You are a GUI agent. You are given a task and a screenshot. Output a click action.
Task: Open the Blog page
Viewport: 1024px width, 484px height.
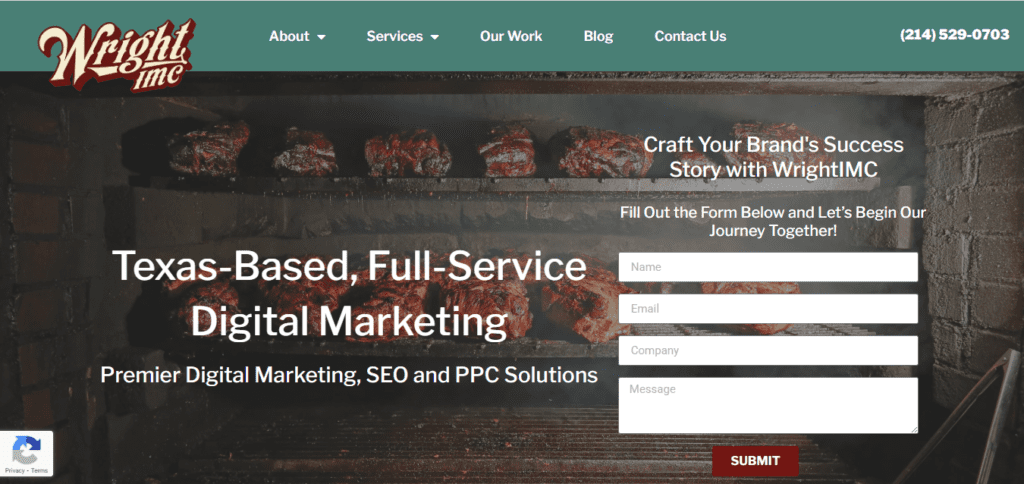[x=598, y=37]
